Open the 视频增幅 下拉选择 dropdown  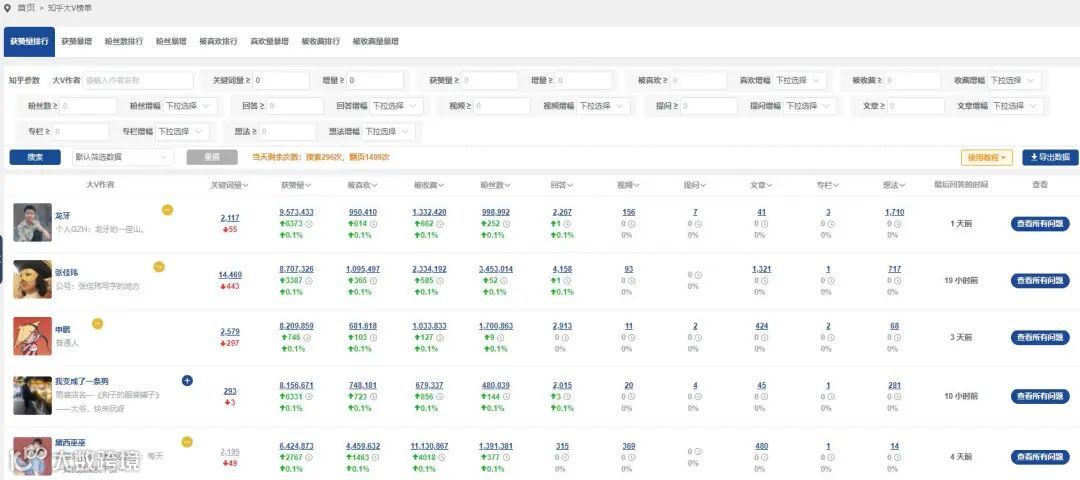603,106
